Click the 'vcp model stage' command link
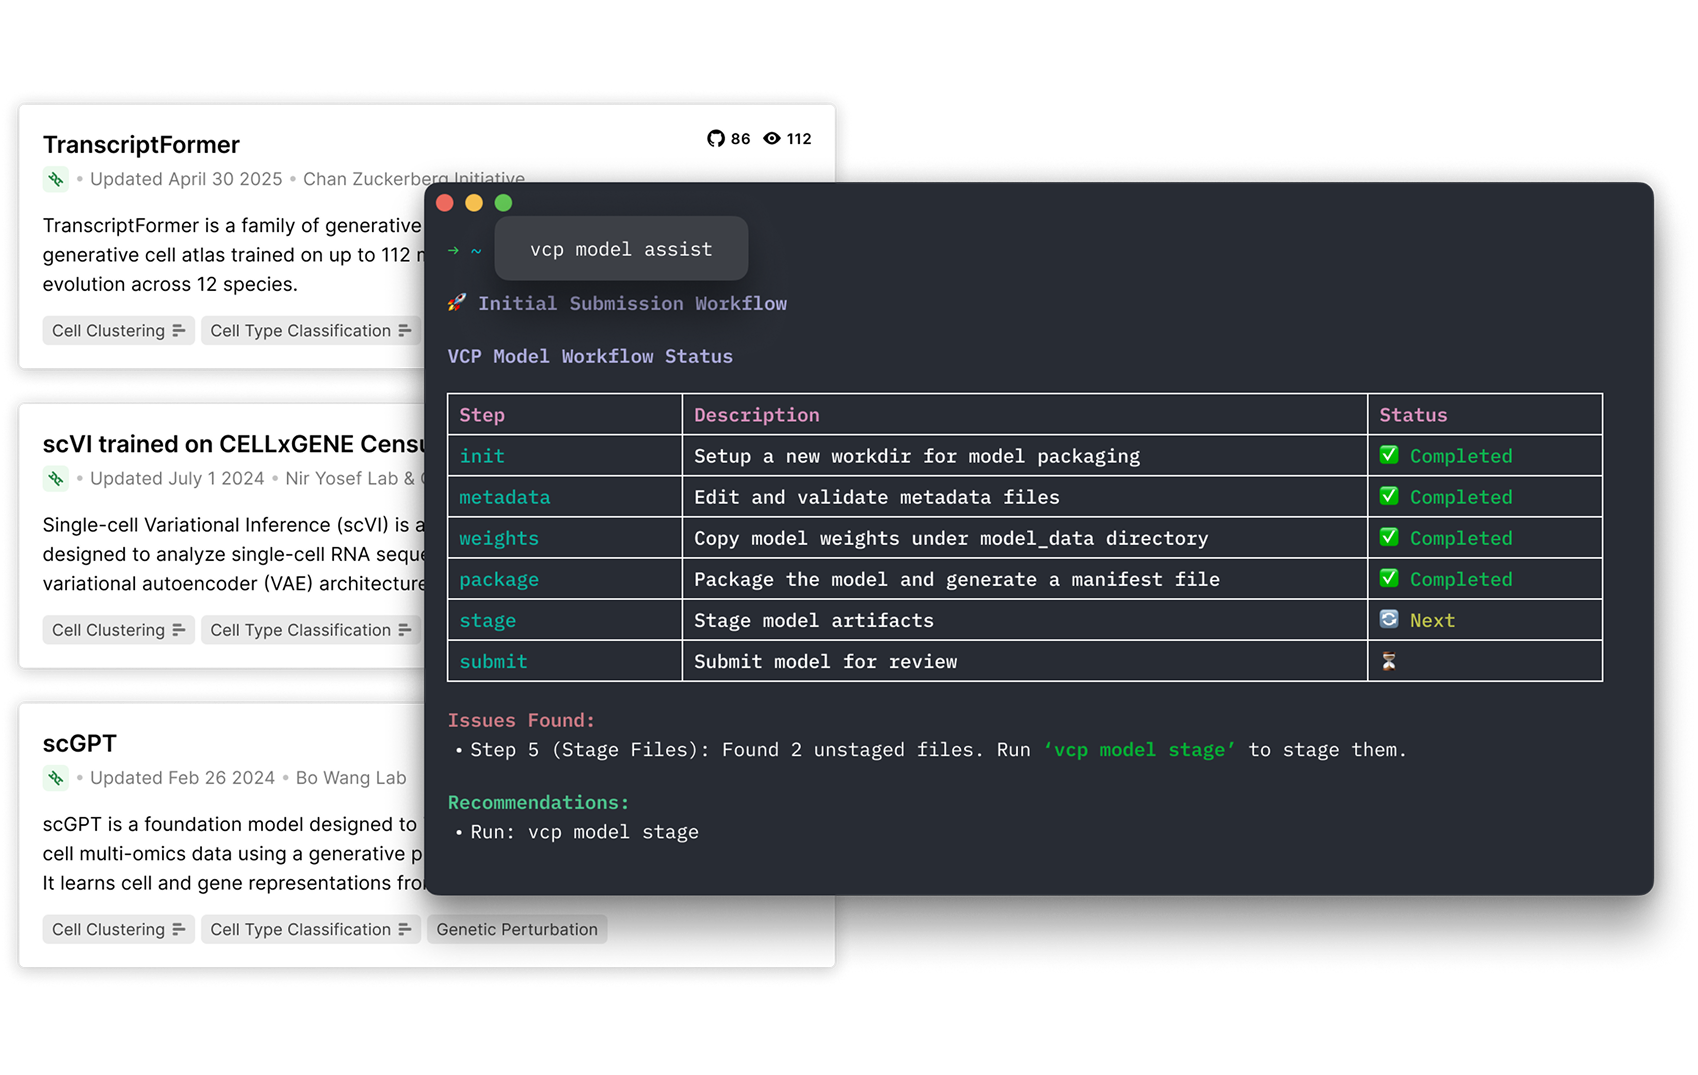 pos(1139,749)
